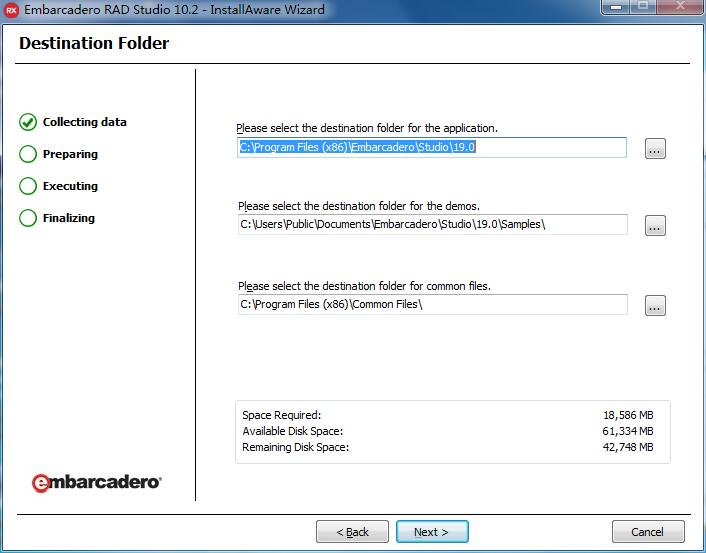Viewport: 706px width, 553px height.
Task: Browse for demos destination folder
Action: point(655,226)
